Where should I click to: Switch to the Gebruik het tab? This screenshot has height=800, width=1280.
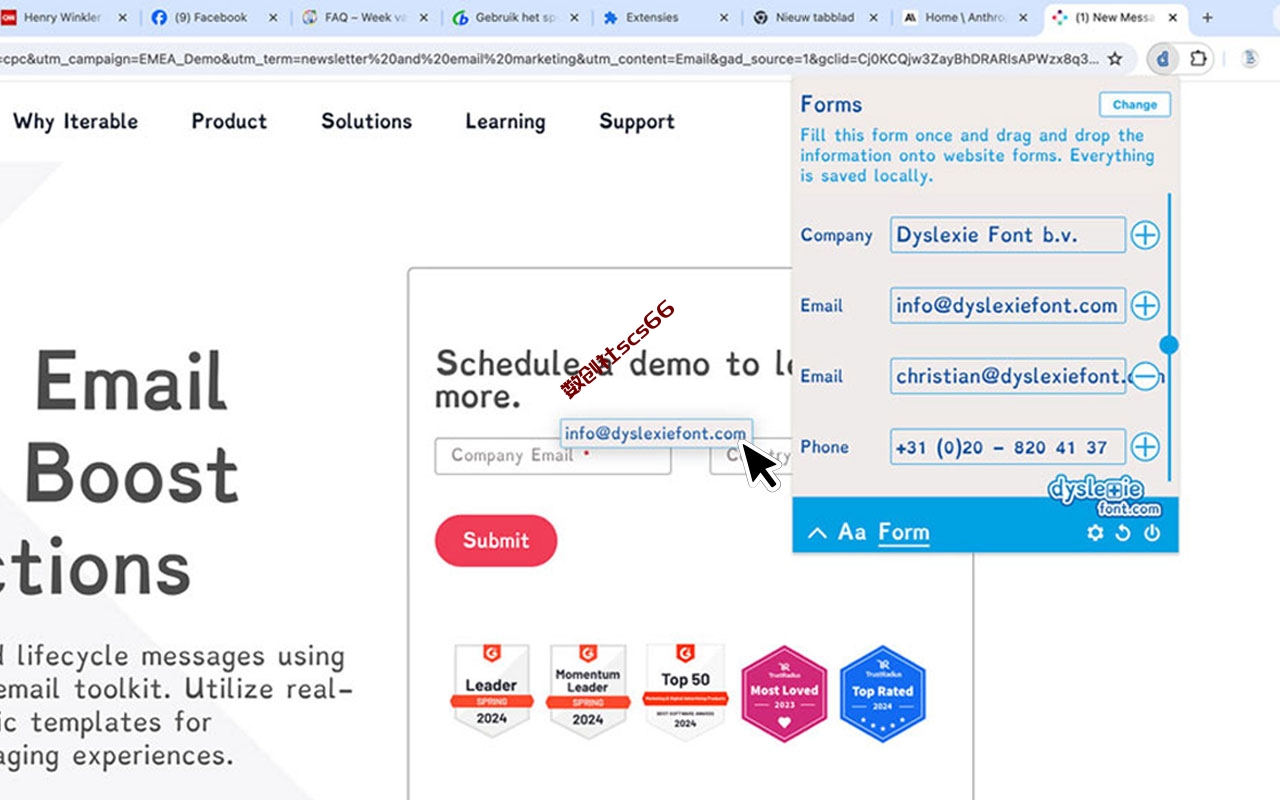pos(514,17)
